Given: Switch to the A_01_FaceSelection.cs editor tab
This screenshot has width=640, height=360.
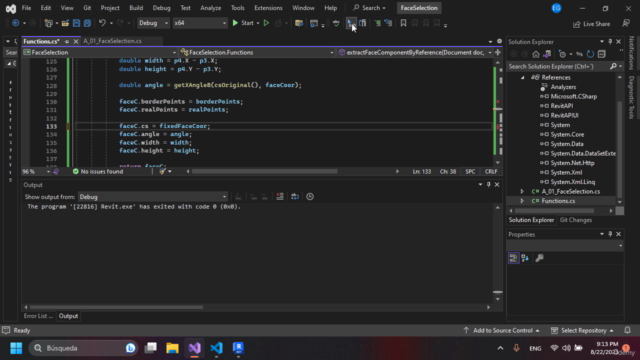Looking at the screenshot, I should pyautogui.click(x=113, y=41).
